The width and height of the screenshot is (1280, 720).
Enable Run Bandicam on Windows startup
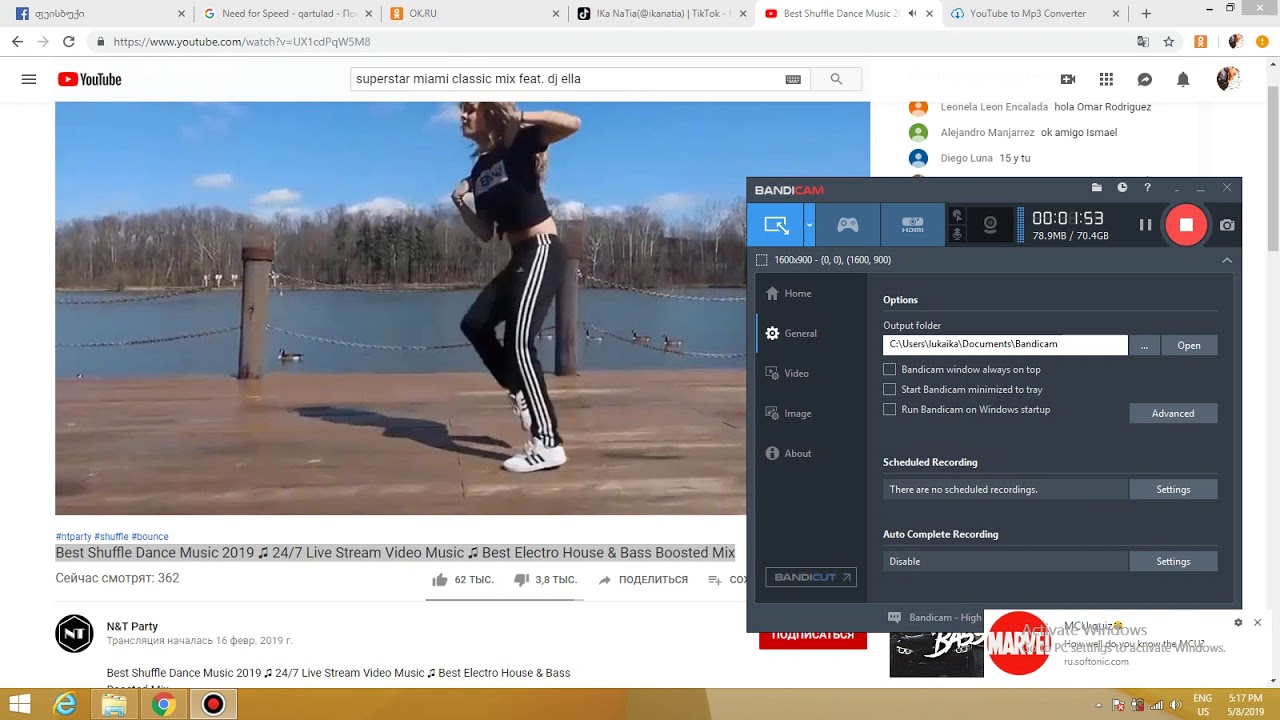(889, 409)
